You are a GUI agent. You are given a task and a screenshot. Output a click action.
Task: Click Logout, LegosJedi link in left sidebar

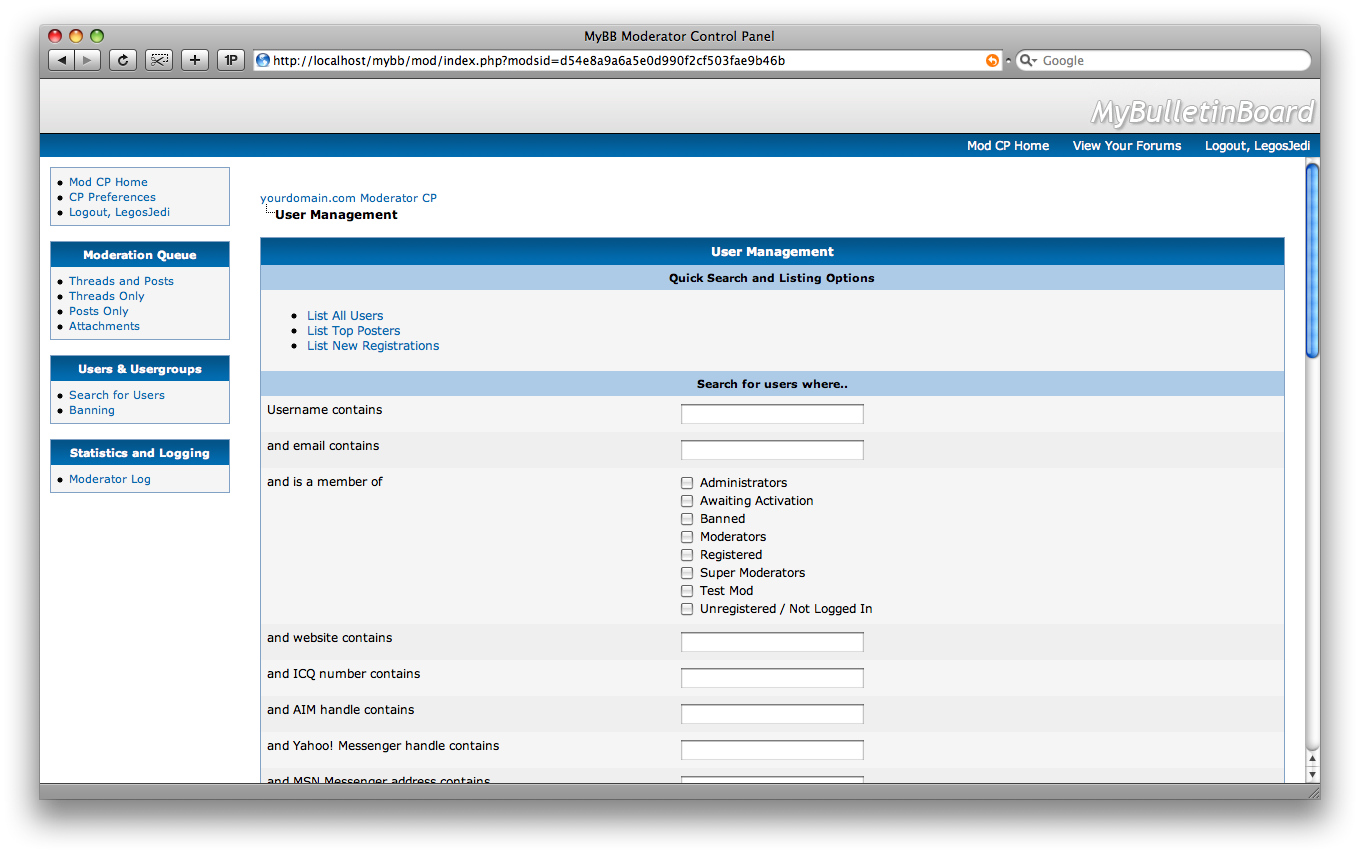[x=119, y=212]
